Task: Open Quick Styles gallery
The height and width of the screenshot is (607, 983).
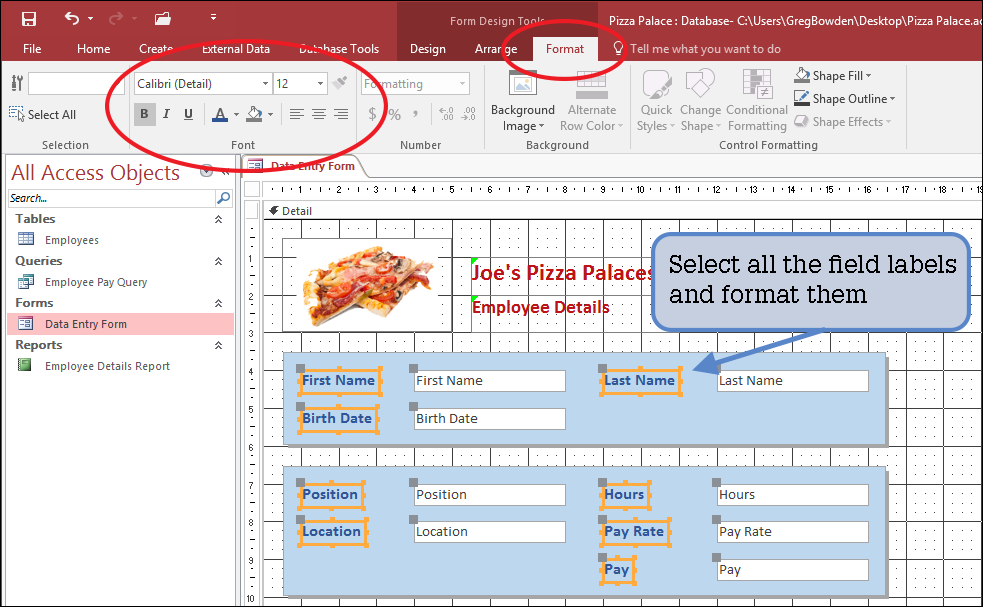Action: tap(656, 102)
